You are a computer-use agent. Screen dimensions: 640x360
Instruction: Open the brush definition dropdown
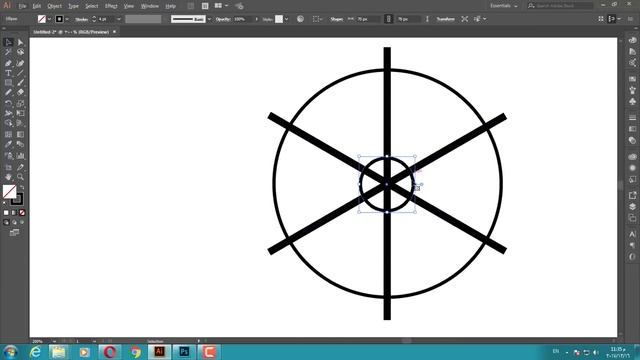pos(209,19)
